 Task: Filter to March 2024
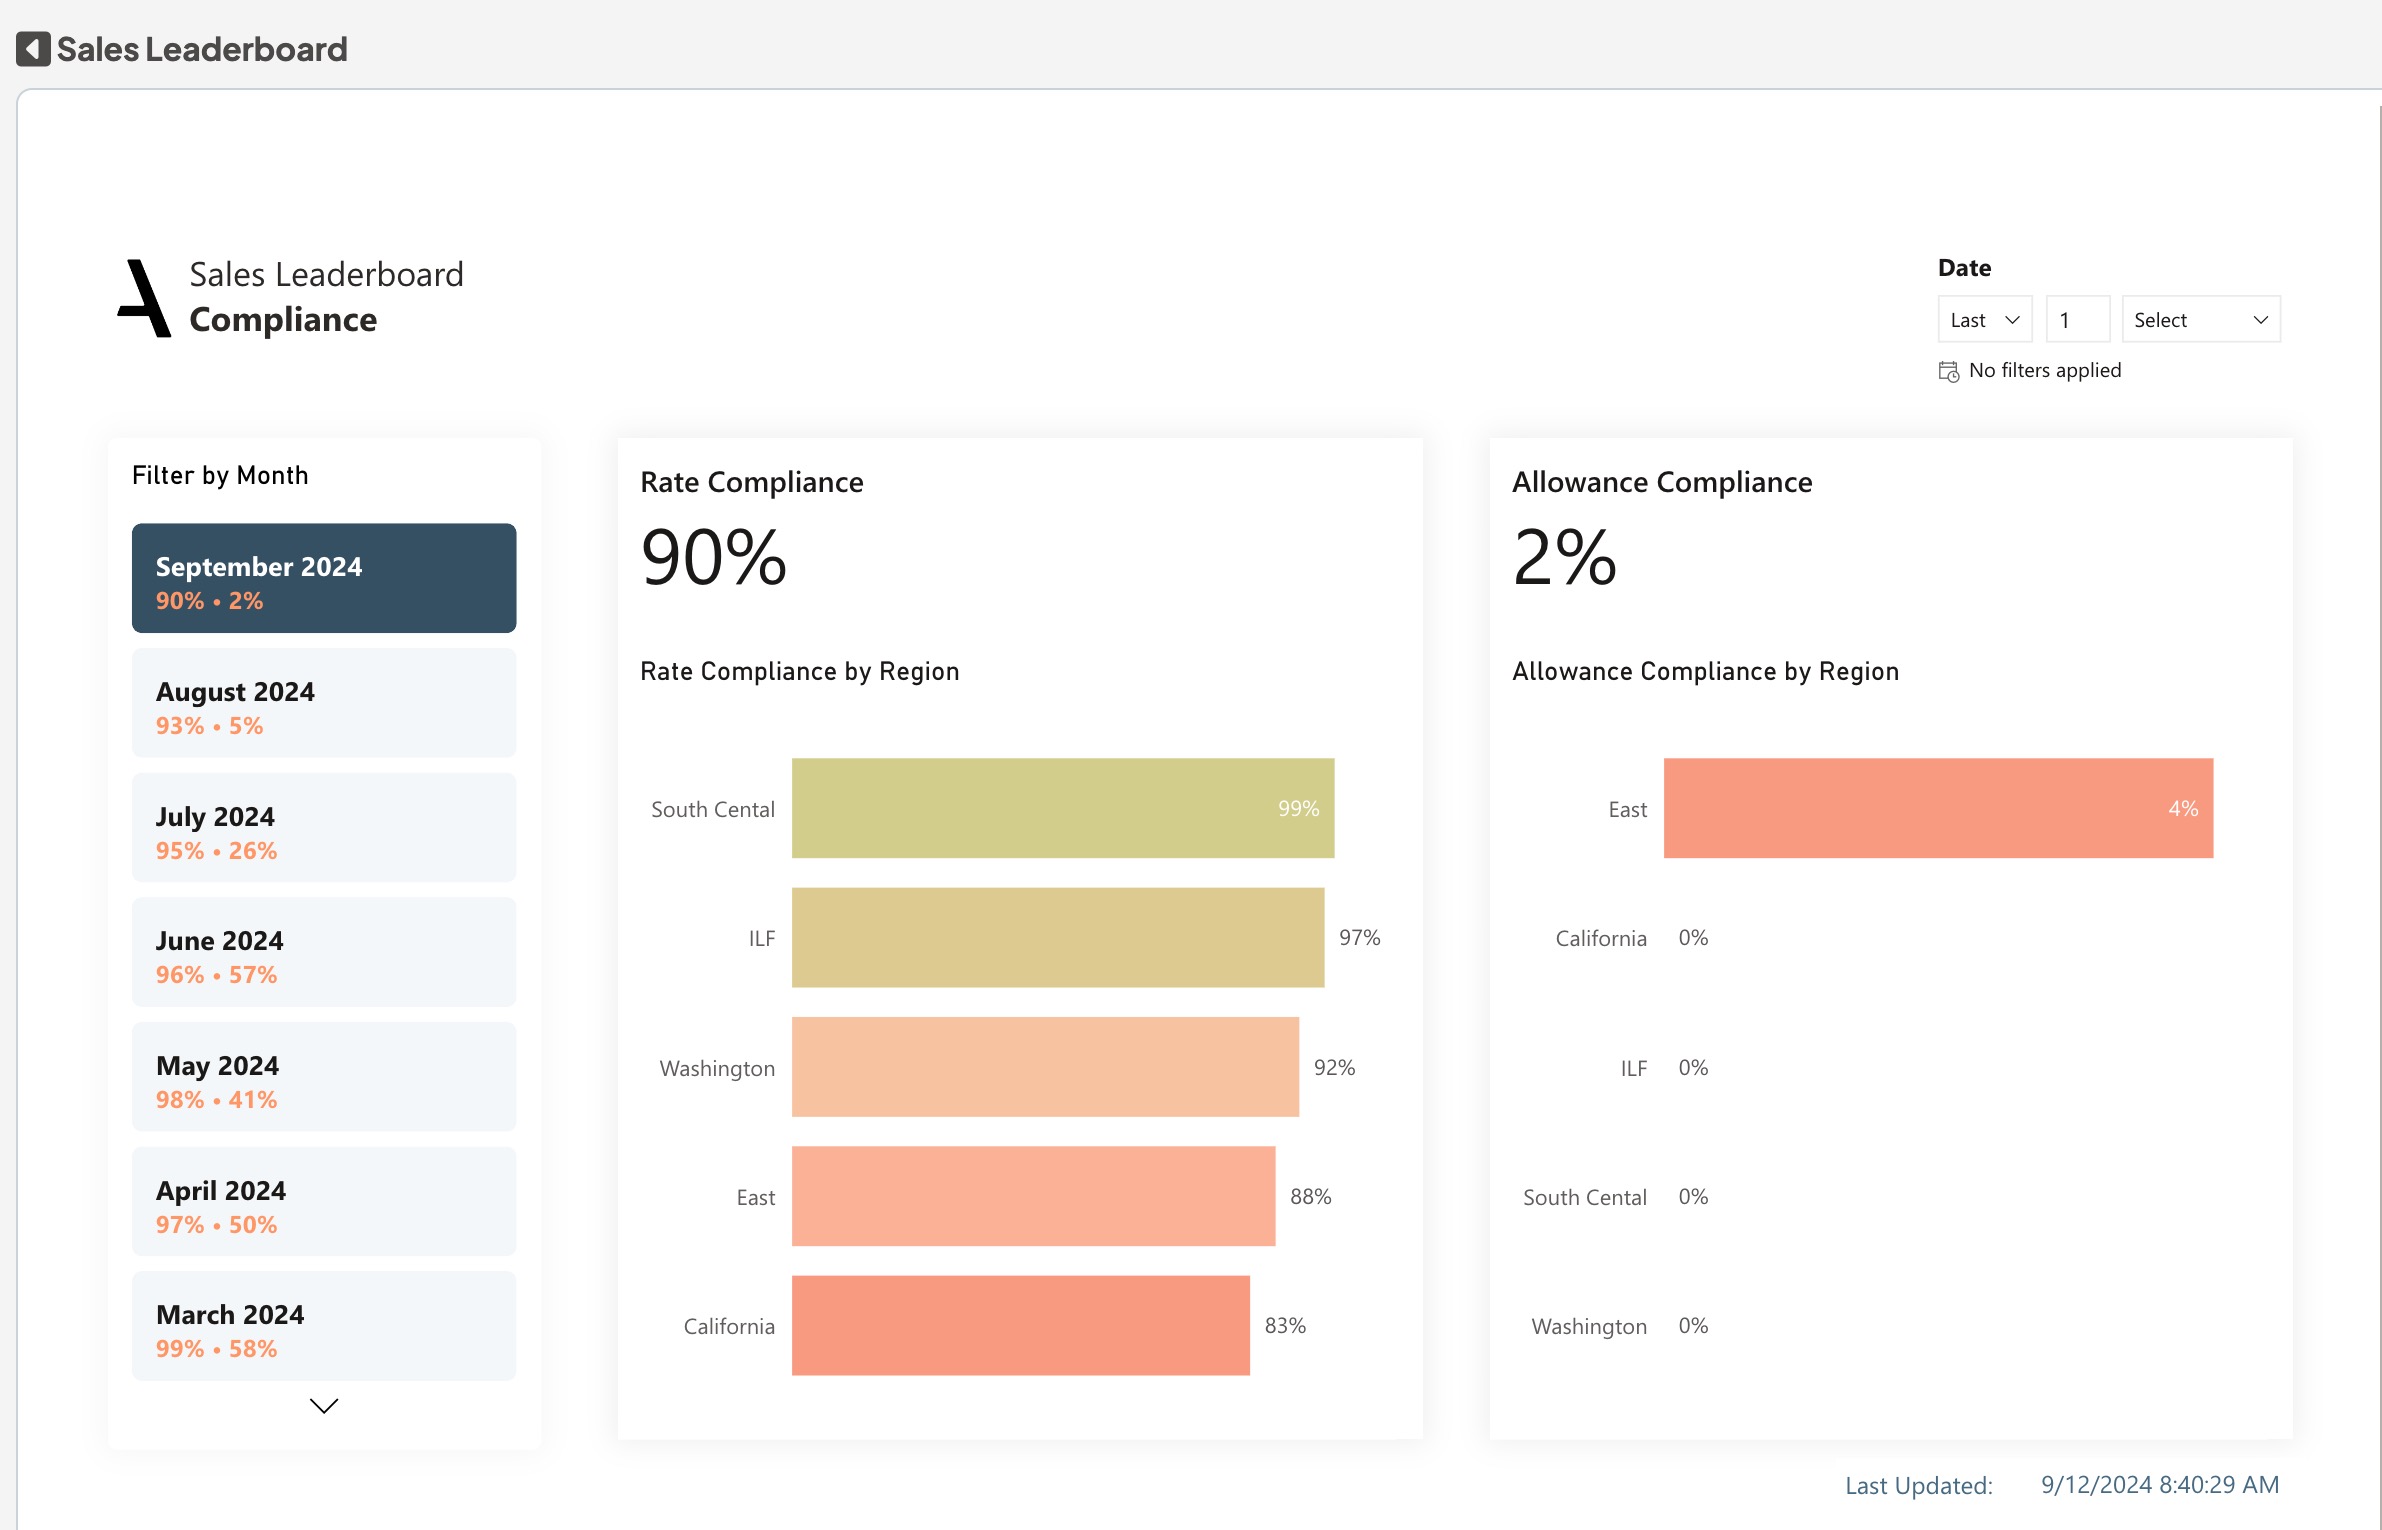[324, 1326]
